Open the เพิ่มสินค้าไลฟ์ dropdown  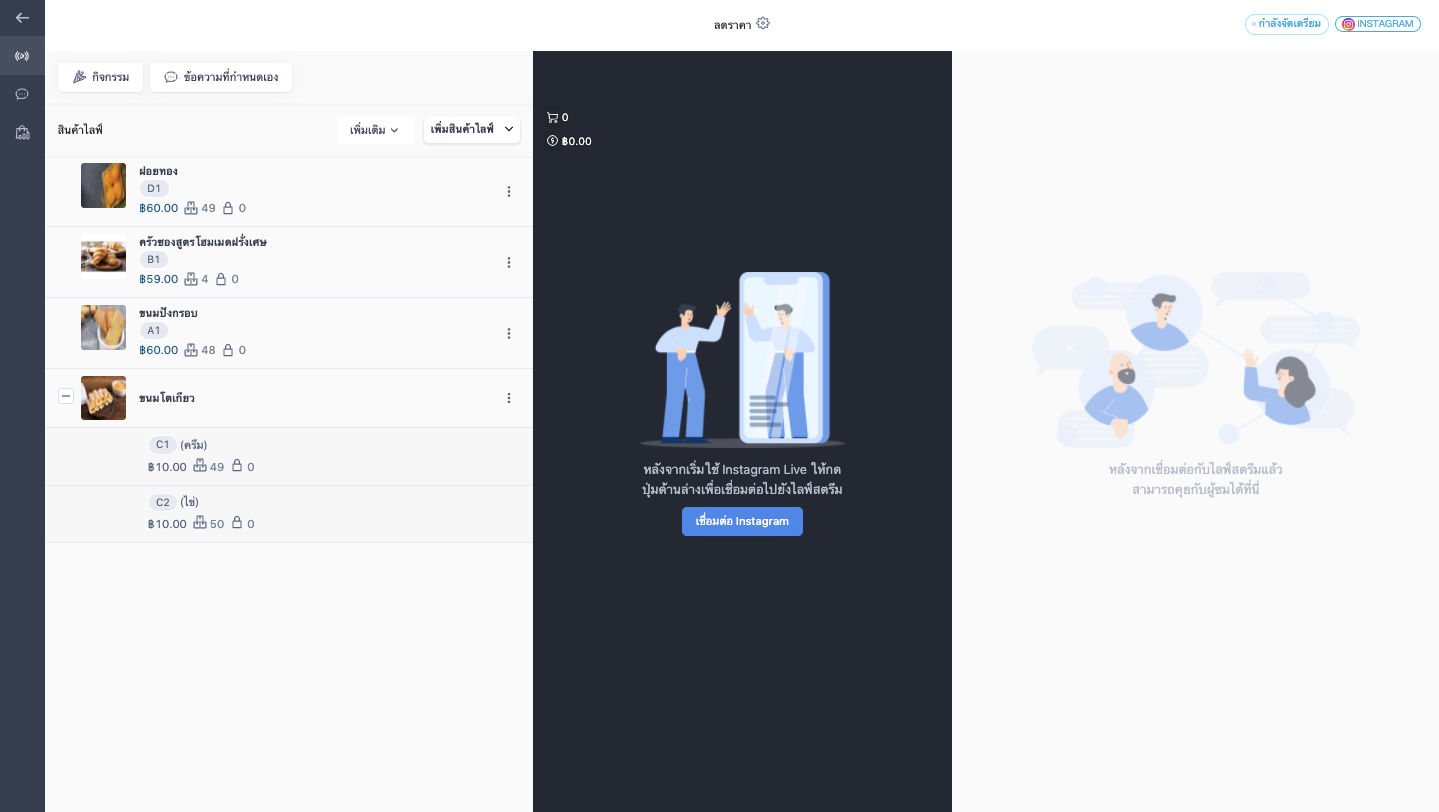pos(472,129)
